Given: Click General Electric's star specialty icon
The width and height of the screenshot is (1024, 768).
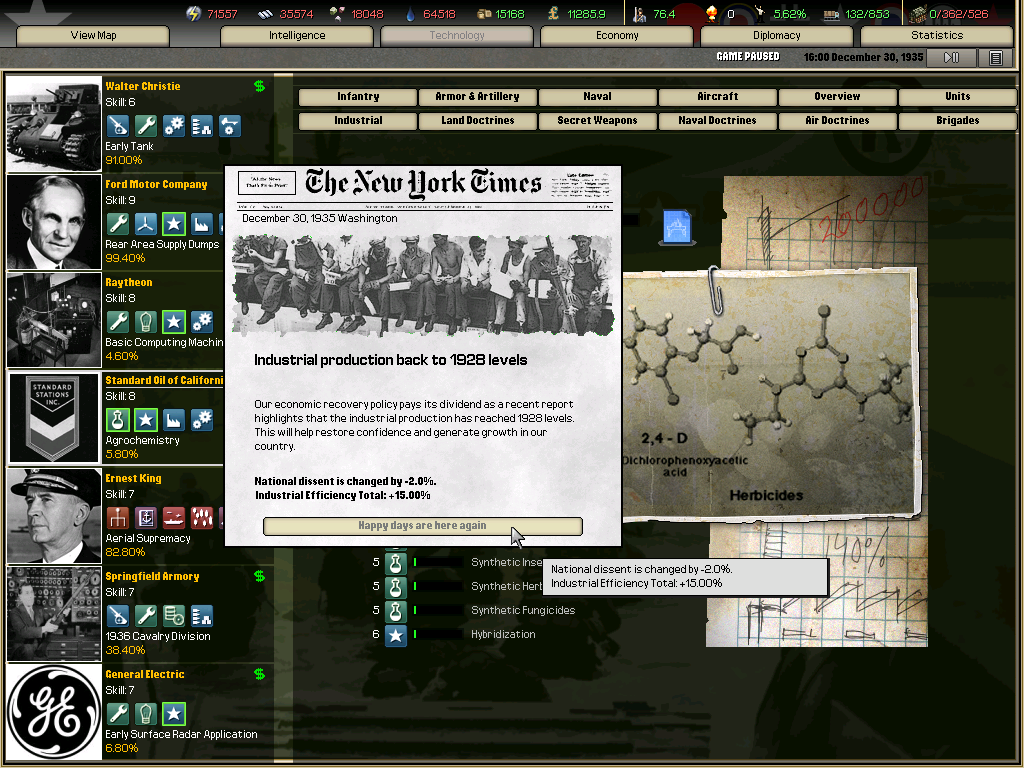Looking at the screenshot, I should coord(173,713).
